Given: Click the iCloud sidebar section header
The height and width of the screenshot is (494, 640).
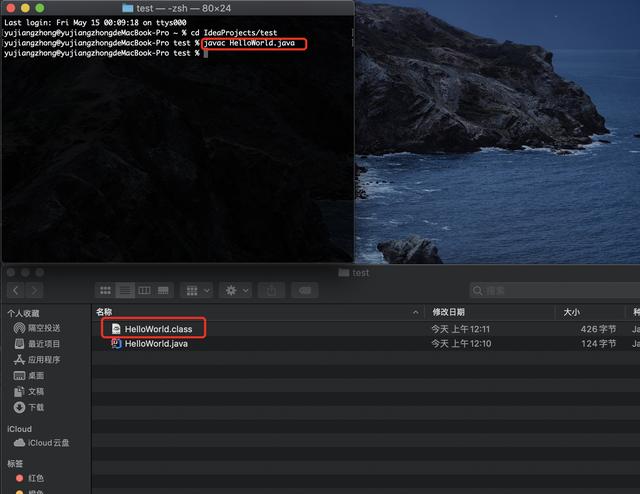Looking at the screenshot, I should coord(19,429).
